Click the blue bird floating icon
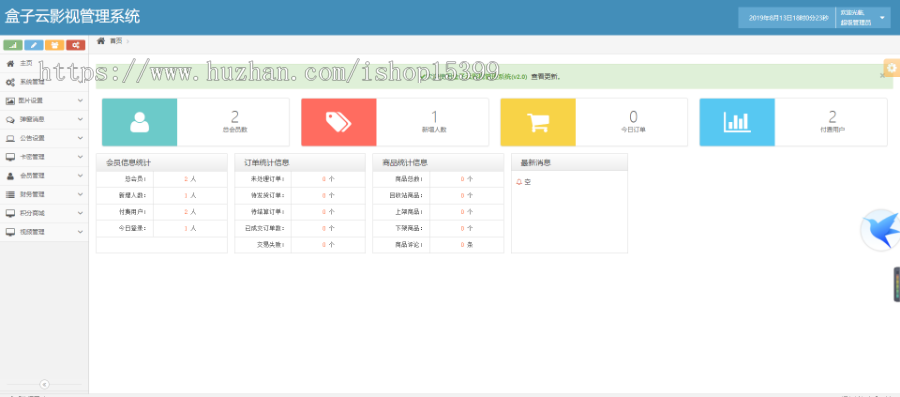900x397 pixels. click(880, 230)
